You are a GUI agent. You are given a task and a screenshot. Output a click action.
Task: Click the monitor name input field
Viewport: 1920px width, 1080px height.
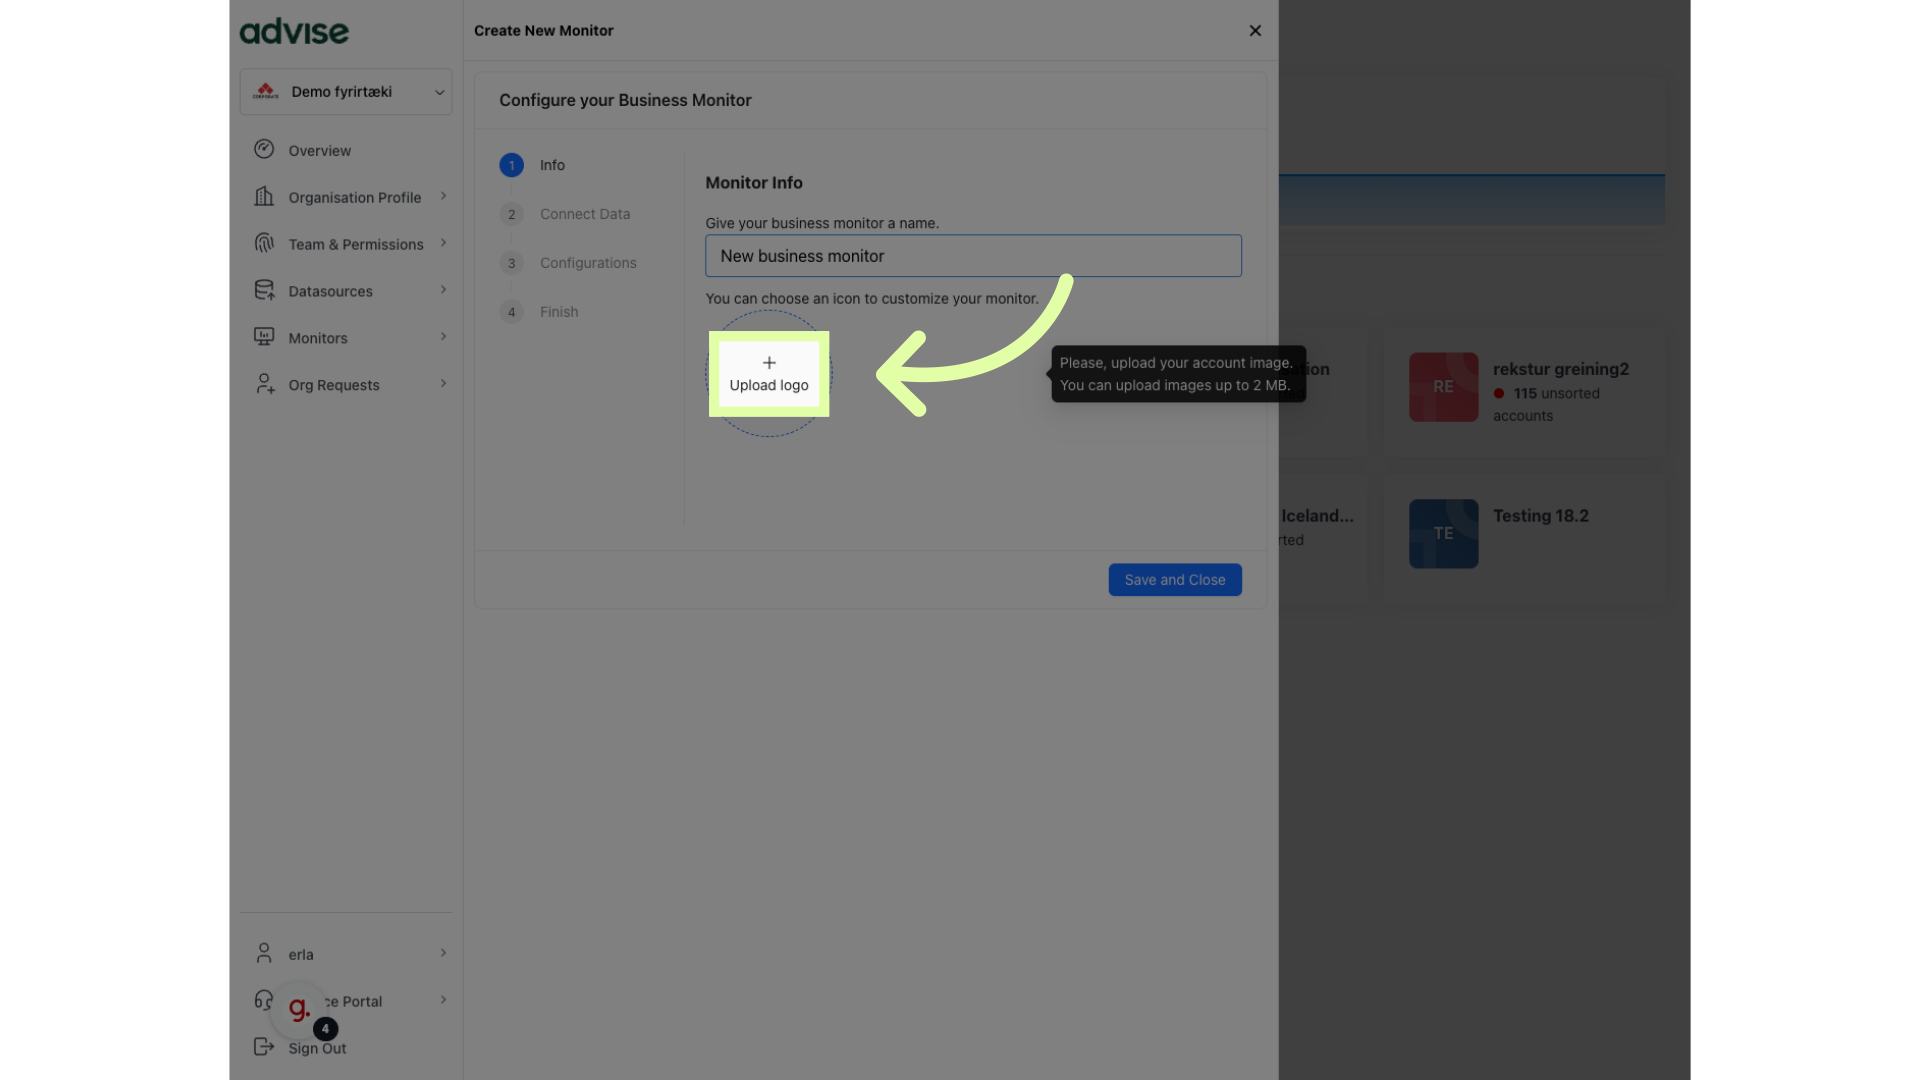point(972,256)
